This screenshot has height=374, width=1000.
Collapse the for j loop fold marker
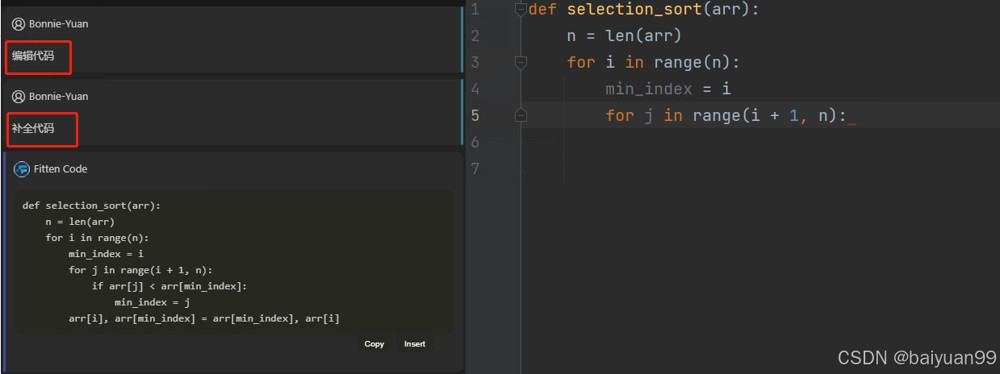pyautogui.click(x=521, y=116)
